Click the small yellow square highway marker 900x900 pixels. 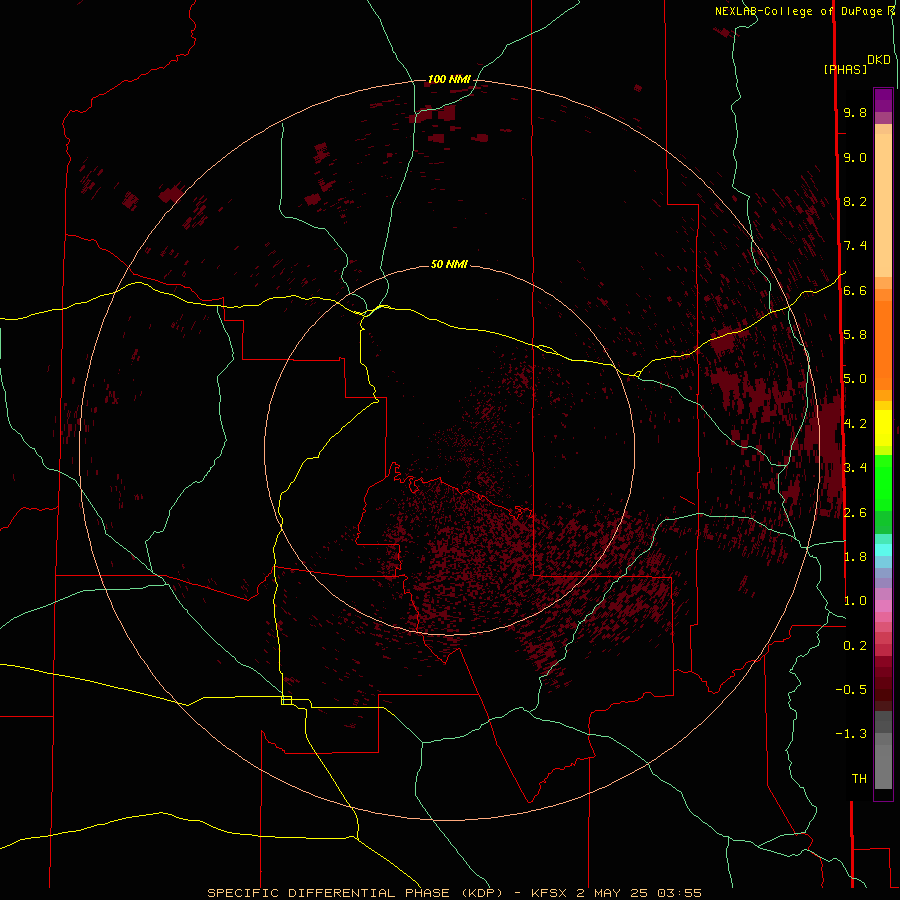[286, 700]
